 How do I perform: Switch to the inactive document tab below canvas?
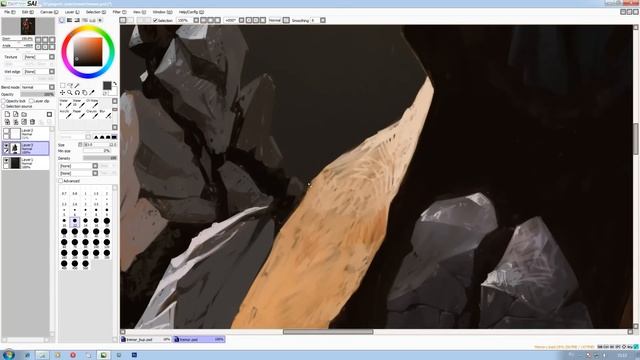point(146,339)
